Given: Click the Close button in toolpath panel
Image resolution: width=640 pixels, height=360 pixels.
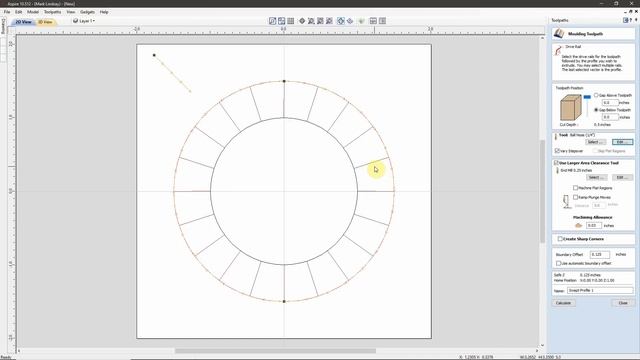Looking at the screenshot, I should click(623, 303).
